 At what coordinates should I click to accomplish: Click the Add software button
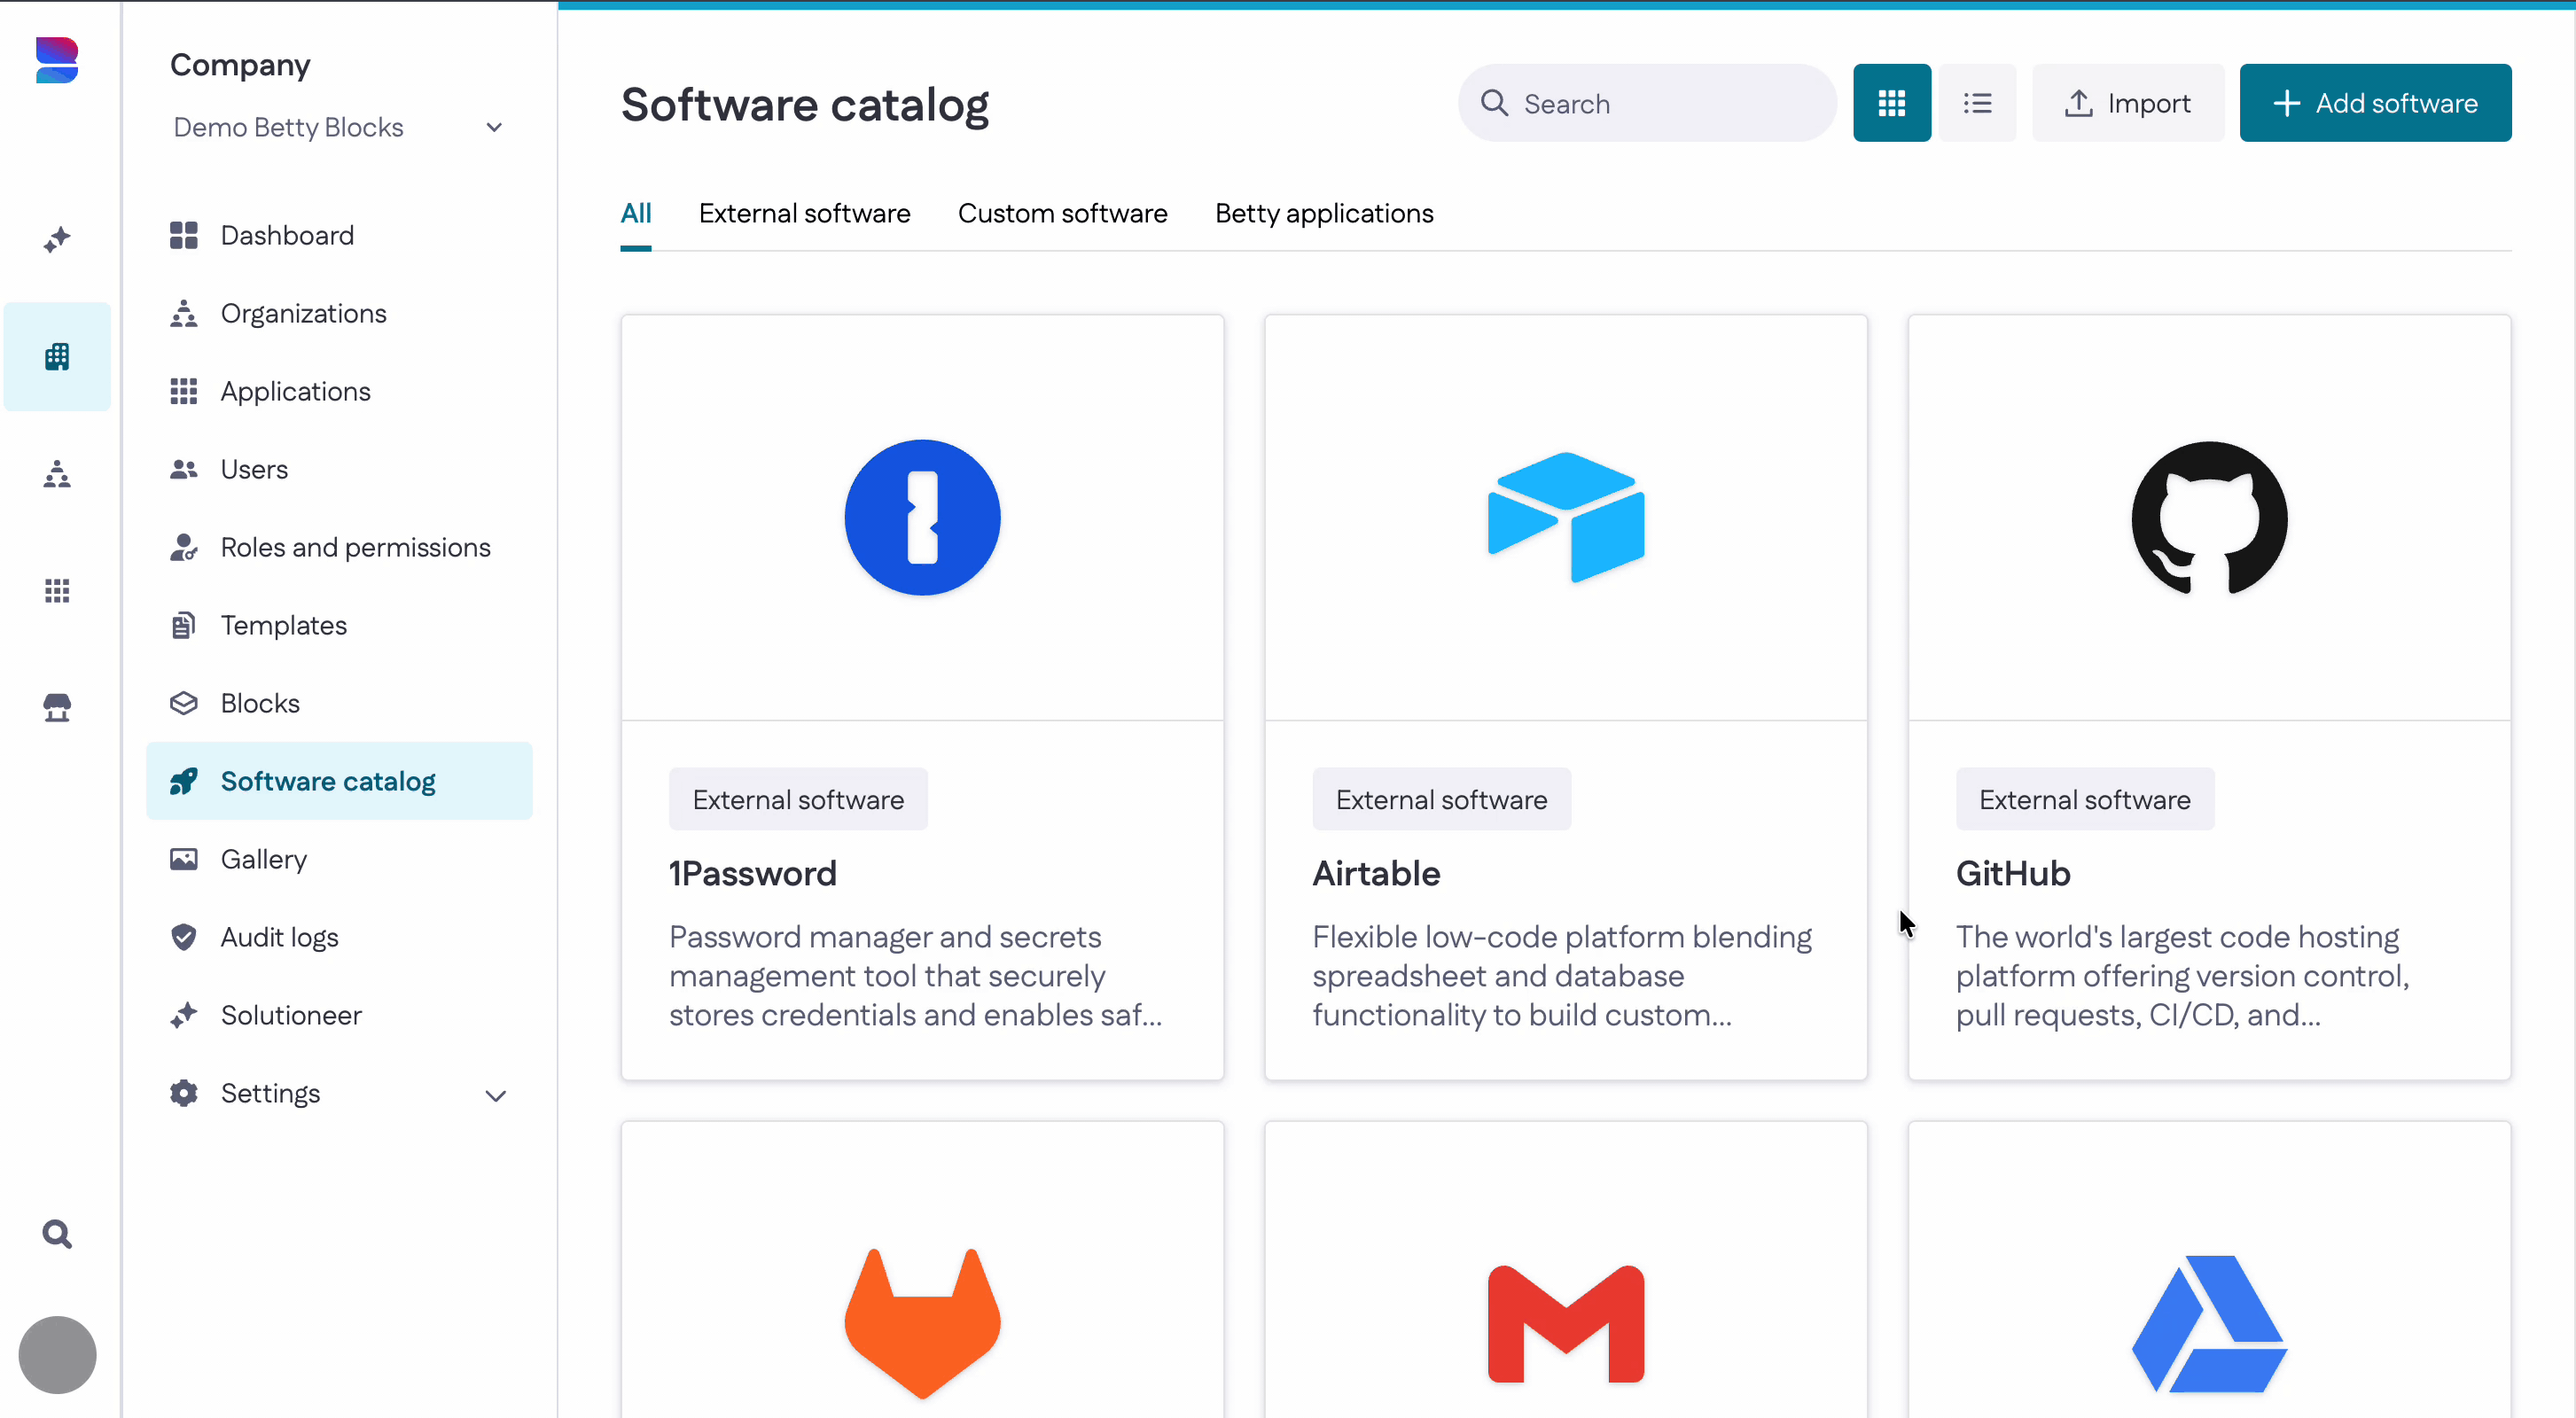tap(2375, 103)
